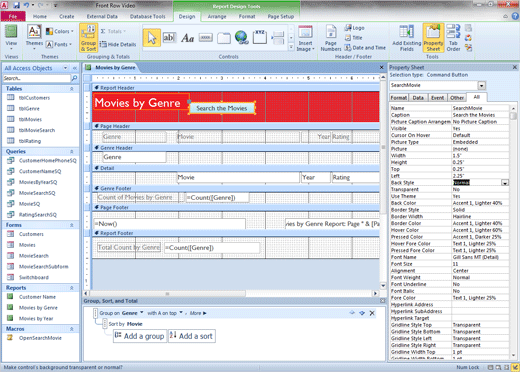520x372 pixels.
Task: Activate the Select arrow control tool
Action: 152,38
